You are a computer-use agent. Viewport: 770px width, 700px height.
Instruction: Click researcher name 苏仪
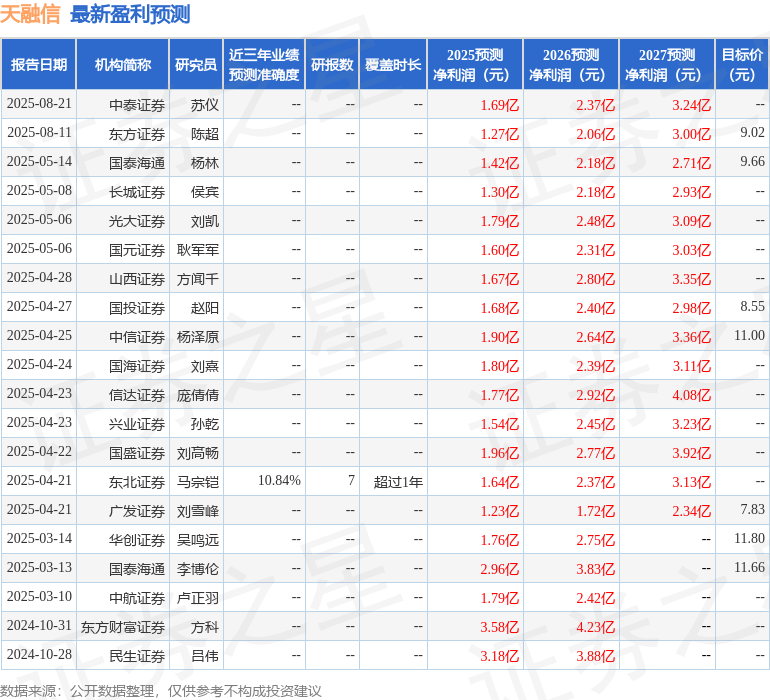pyautogui.click(x=205, y=105)
